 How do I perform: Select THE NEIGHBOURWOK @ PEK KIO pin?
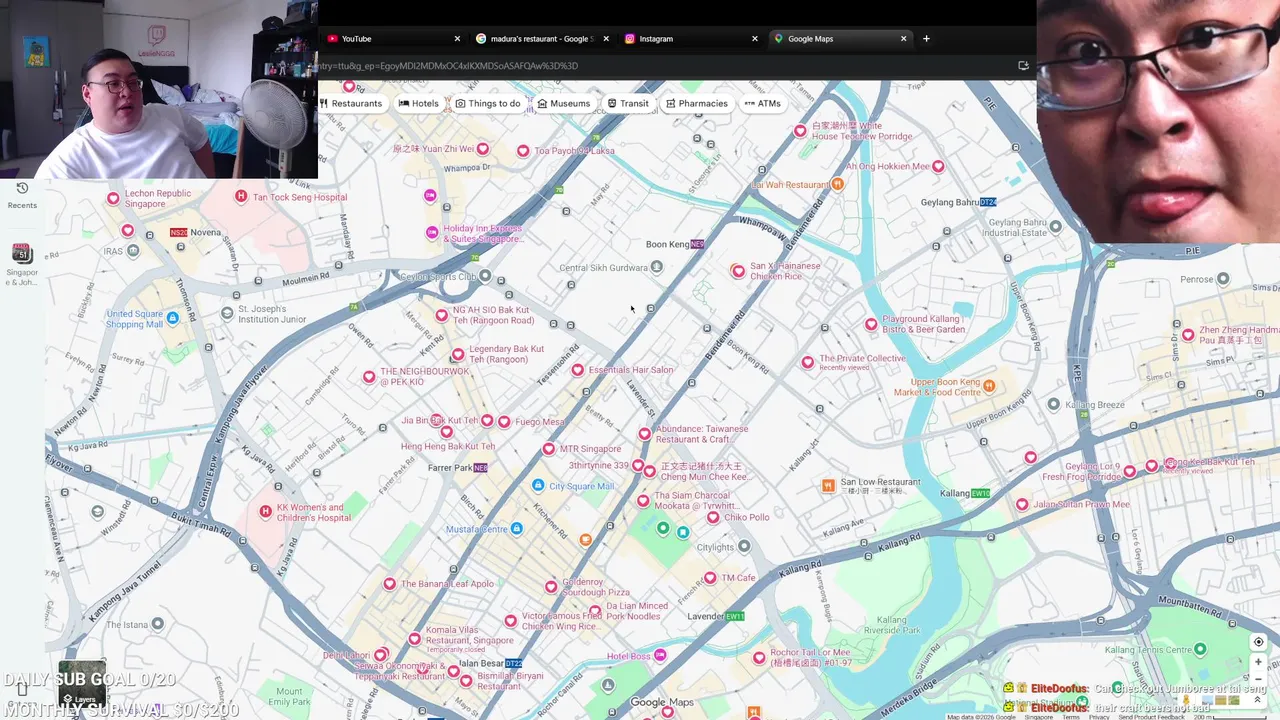pos(369,377)
